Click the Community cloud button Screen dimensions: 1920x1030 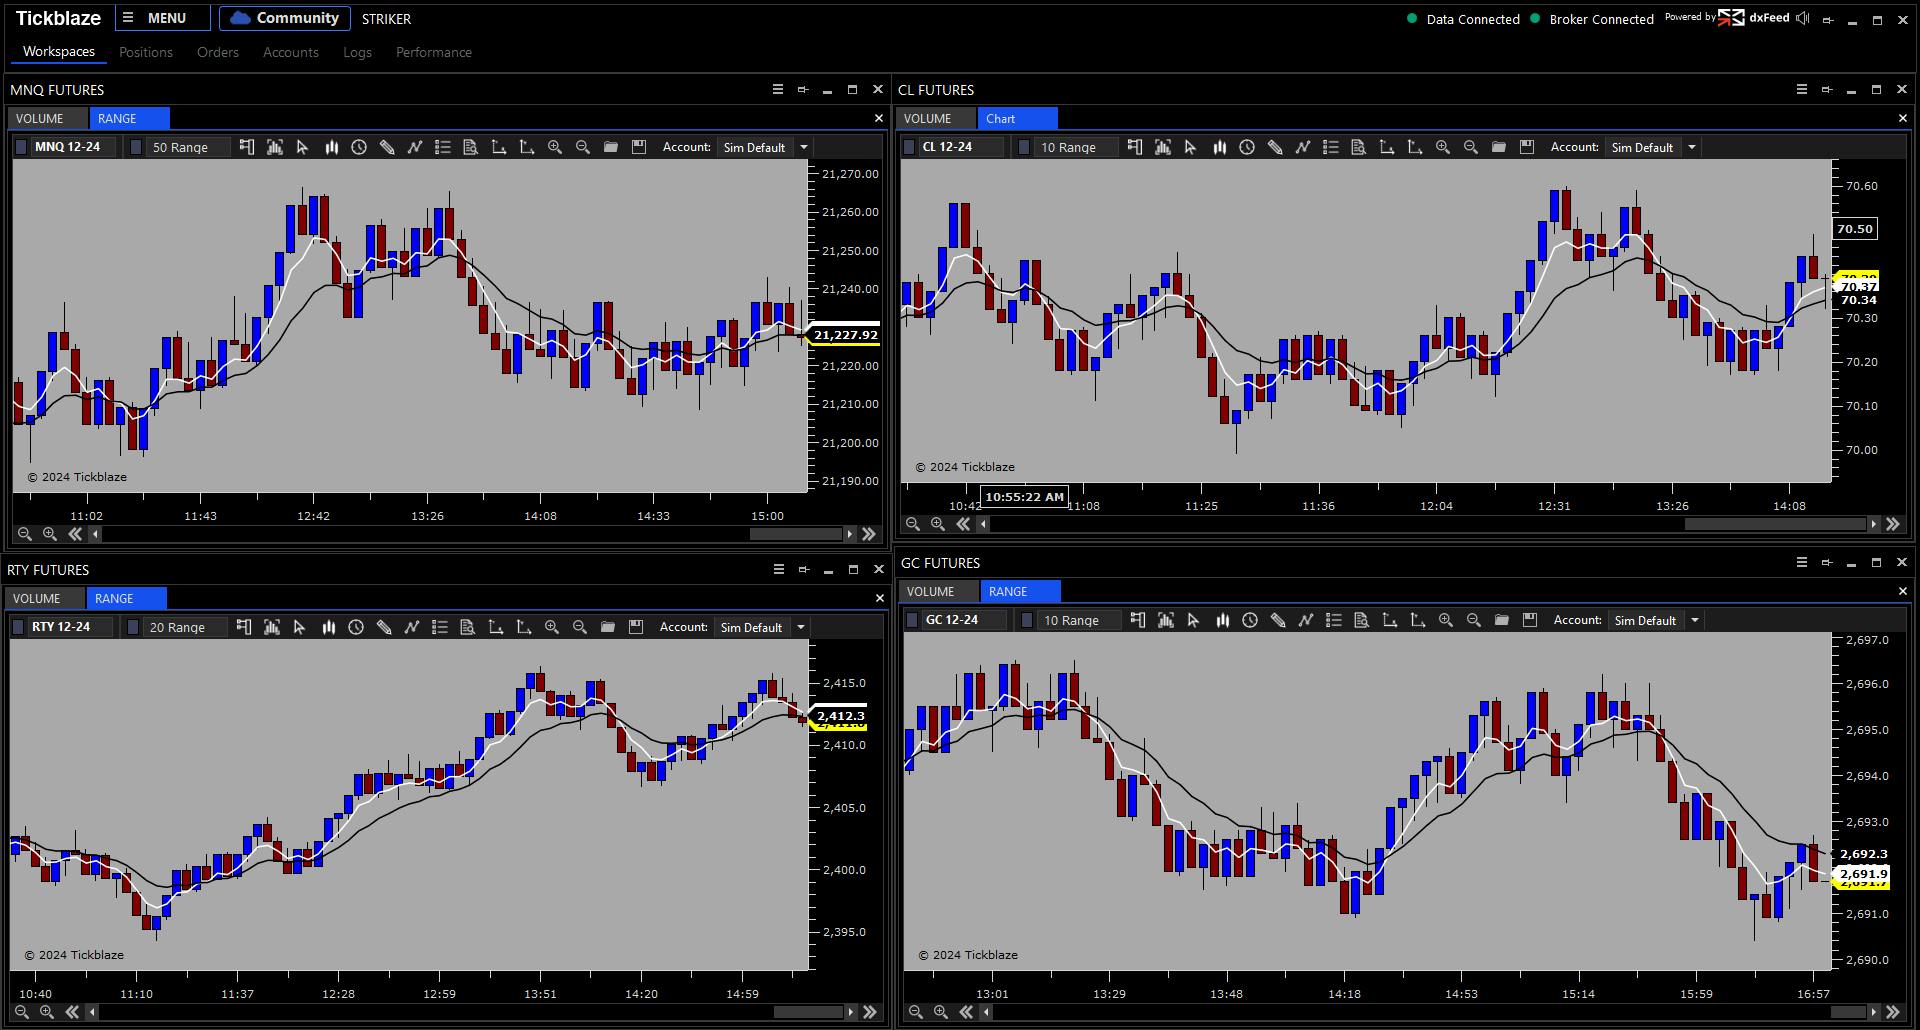point(285,18)
